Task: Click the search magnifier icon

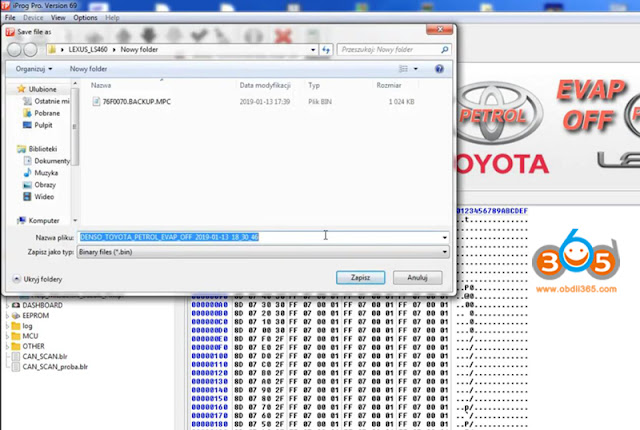Action: [444, 50]
